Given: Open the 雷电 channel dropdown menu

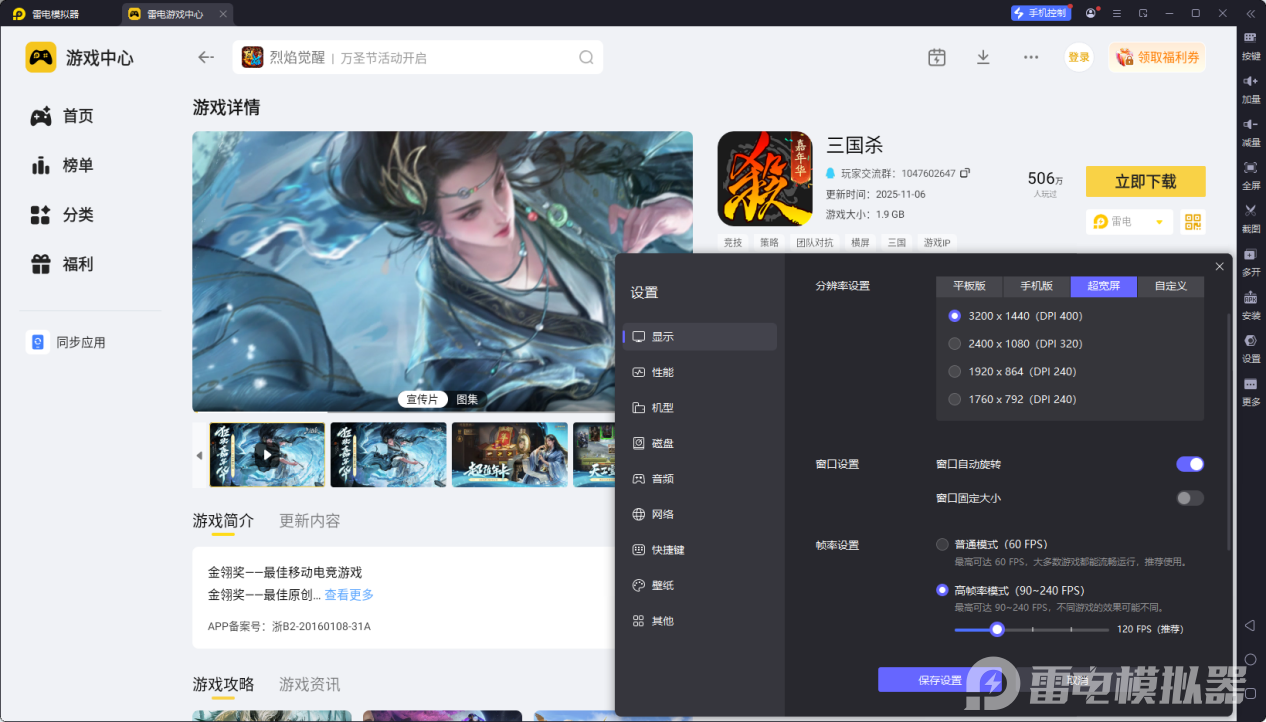Looking at the screenshot, I should [x=1129, y=221].
